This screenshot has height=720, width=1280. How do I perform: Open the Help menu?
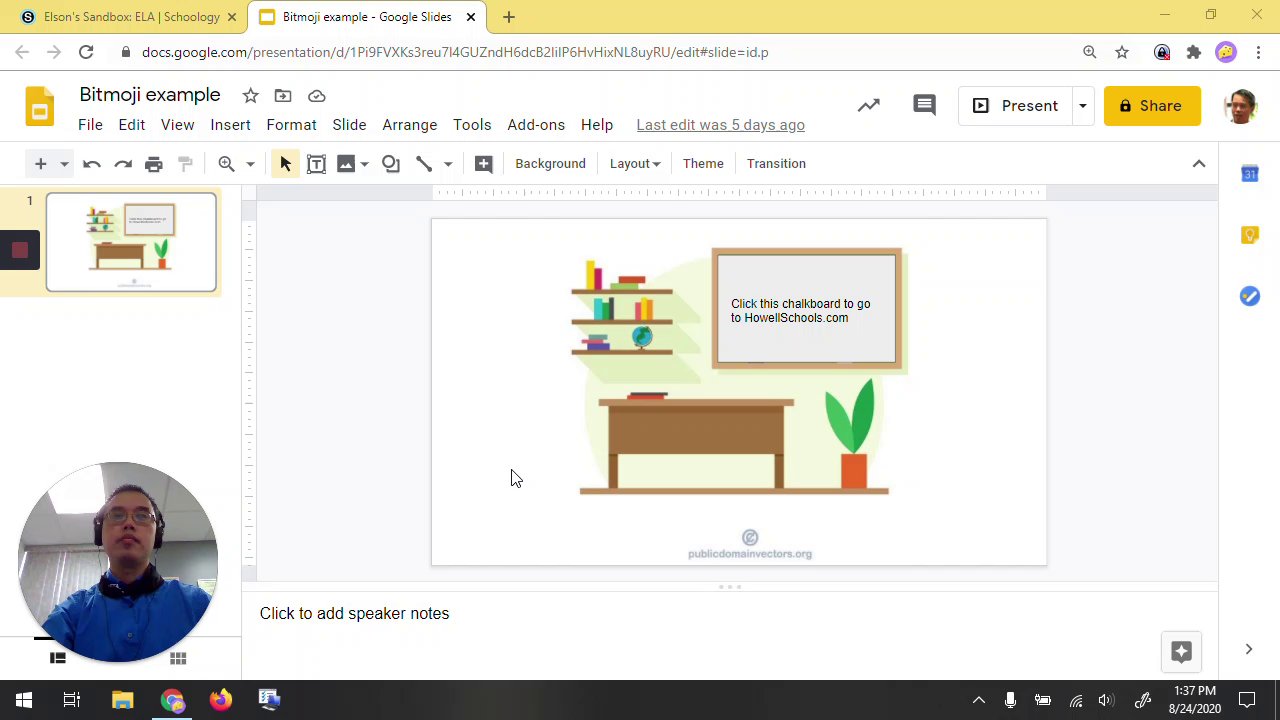[x=597, y=125]
